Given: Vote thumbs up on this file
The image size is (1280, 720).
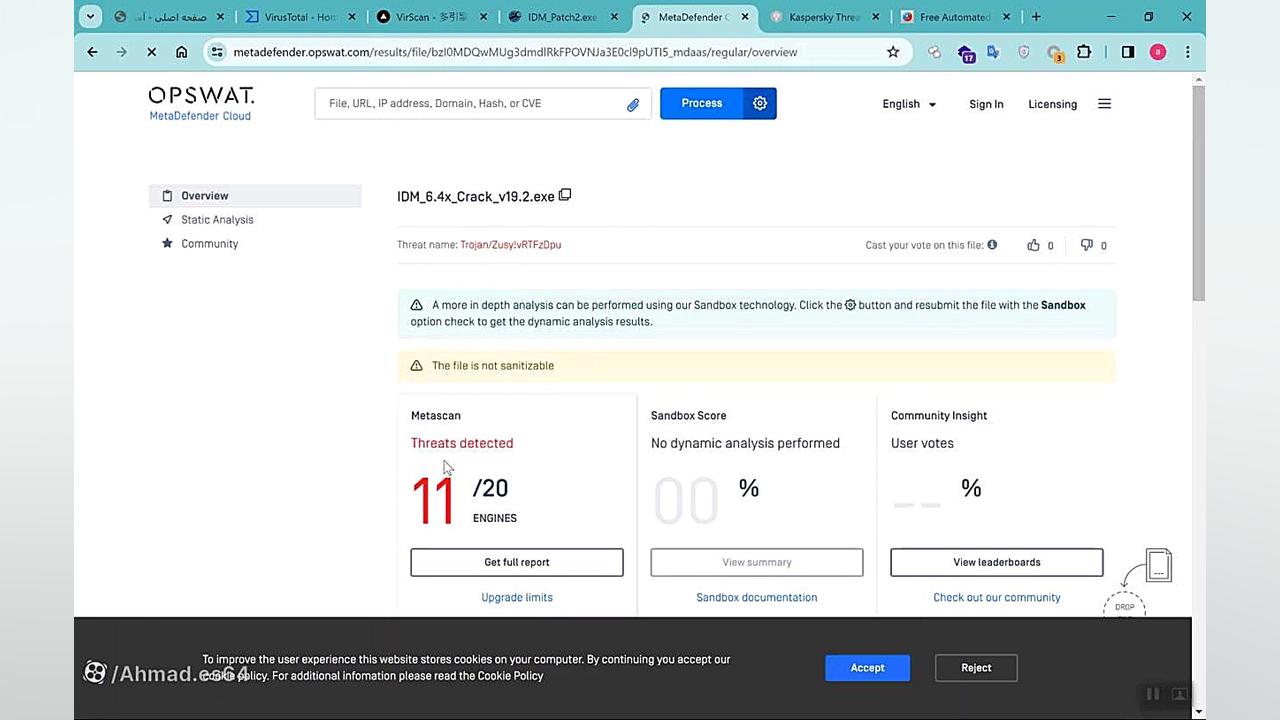Looking at the screenshot, I should 1033,245.
